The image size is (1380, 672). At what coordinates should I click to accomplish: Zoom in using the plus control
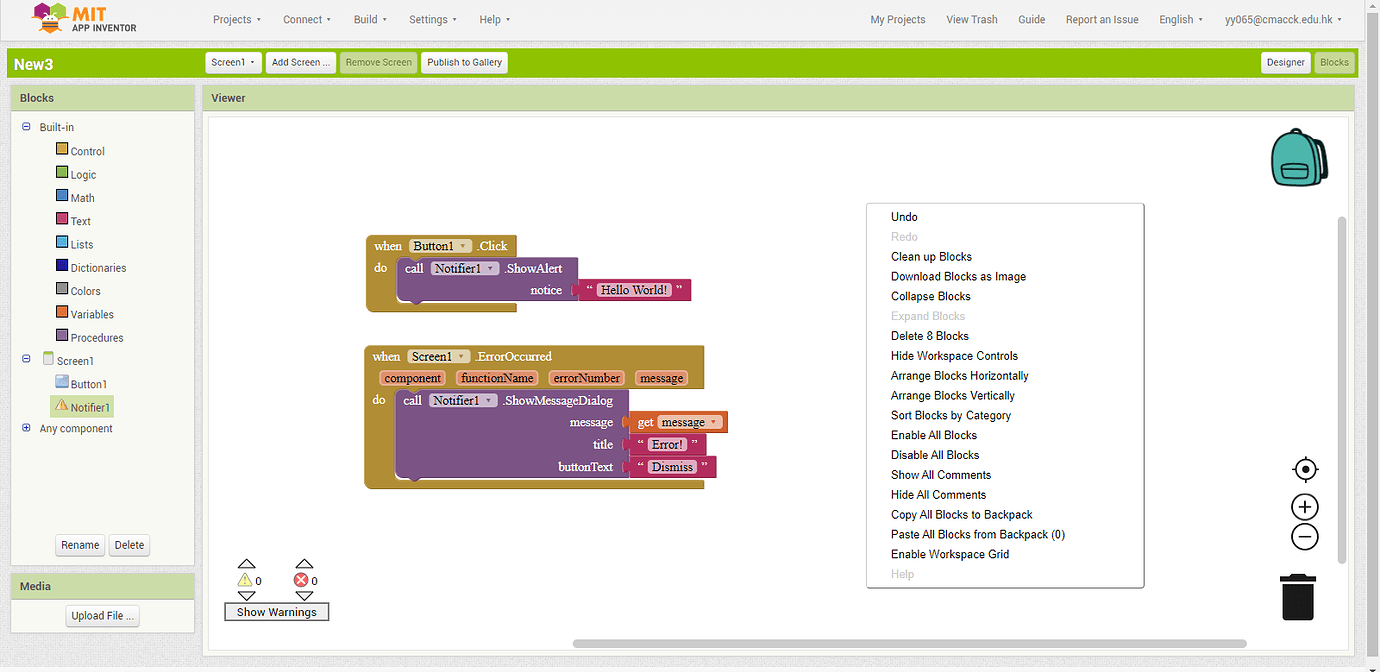(1304, 507)
